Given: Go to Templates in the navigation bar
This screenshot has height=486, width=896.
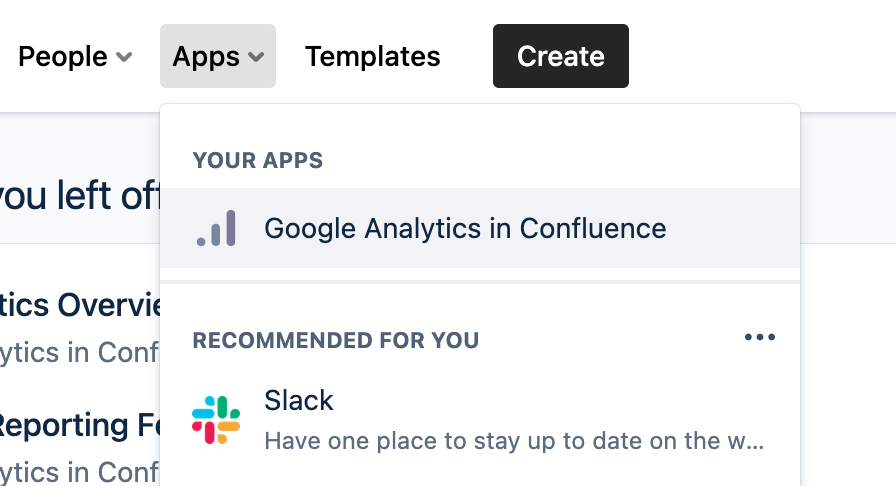Looking at the screenshot, I should [x=372, y=57].
